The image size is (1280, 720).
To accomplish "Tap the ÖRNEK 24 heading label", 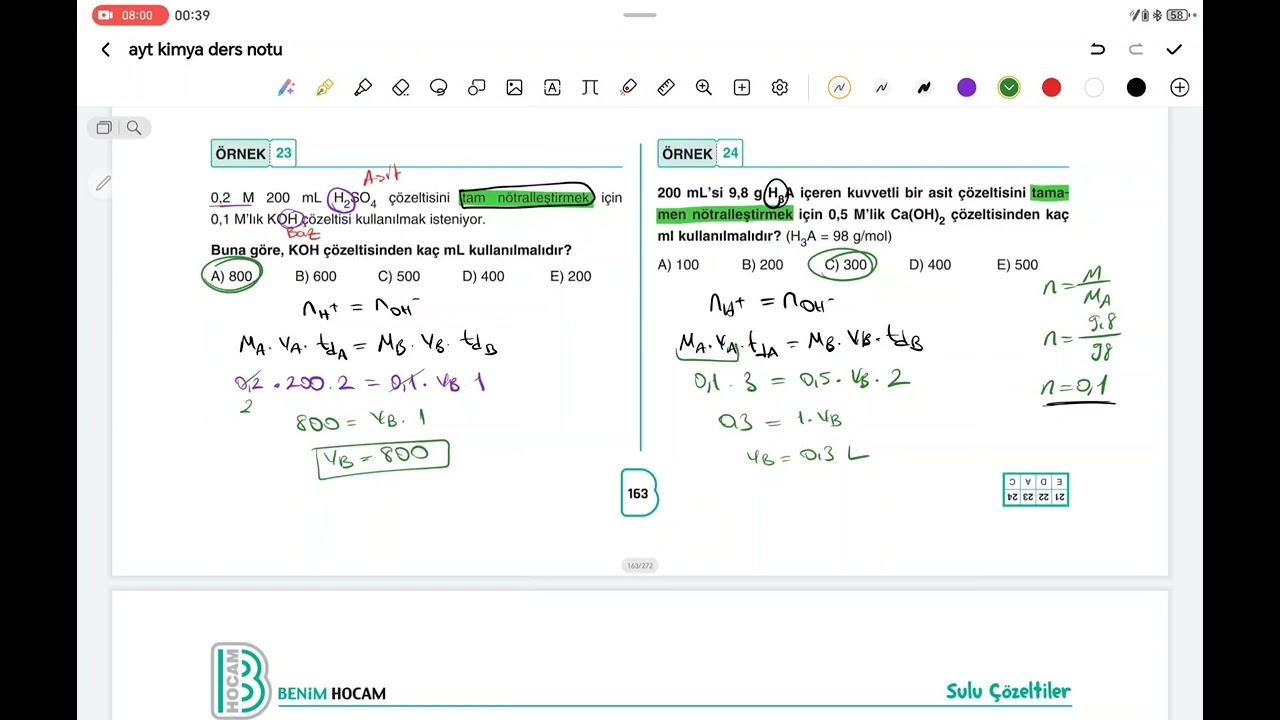I will pos(700,153).
